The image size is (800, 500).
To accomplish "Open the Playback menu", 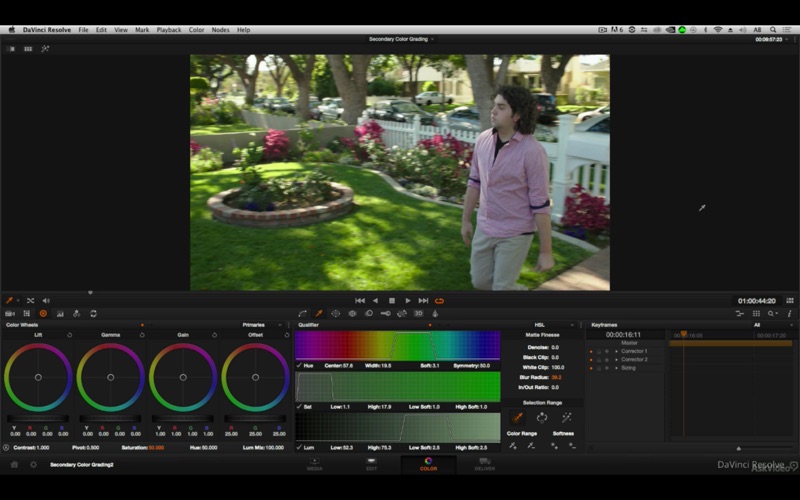I will (169, 30).
